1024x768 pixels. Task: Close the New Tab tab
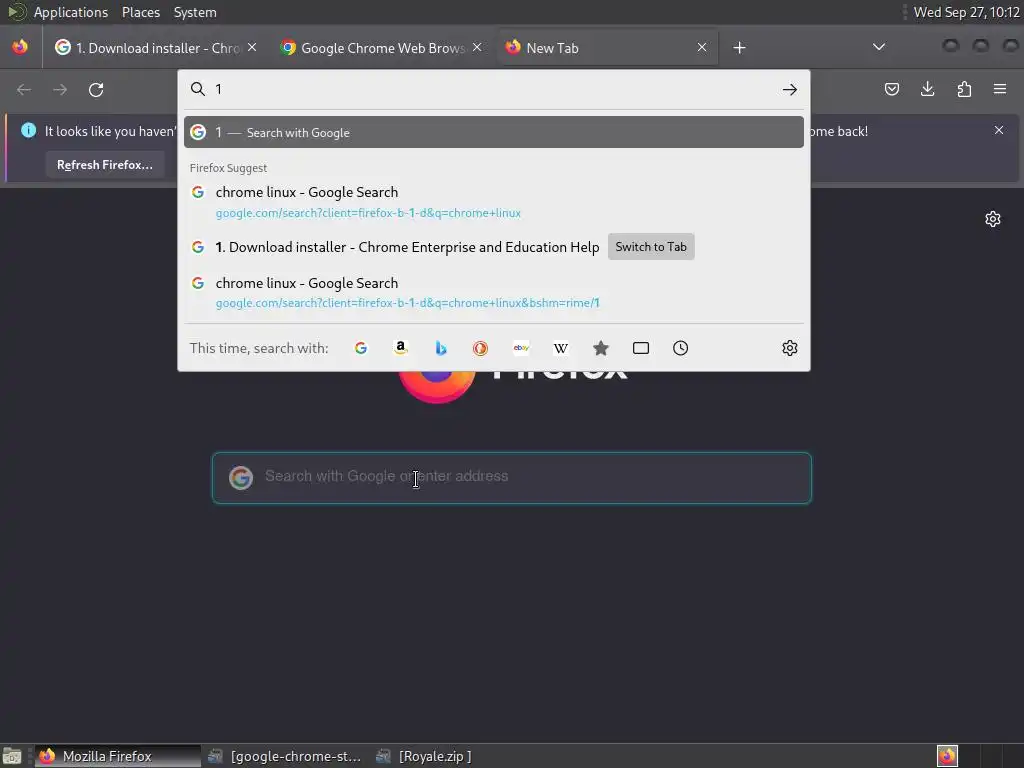tap(702, 47)
